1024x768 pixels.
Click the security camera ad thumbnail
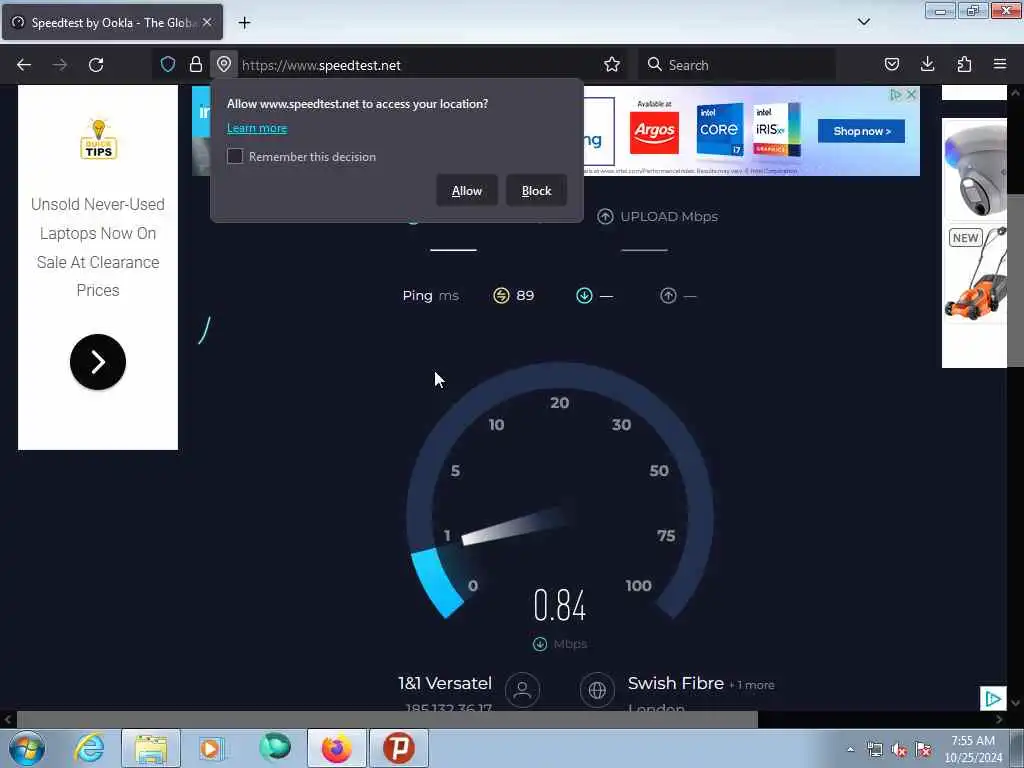(x=976, y=170)
